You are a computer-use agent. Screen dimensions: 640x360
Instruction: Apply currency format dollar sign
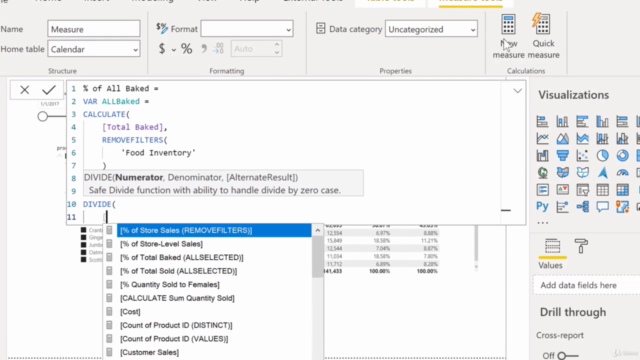tap(162, 49)
